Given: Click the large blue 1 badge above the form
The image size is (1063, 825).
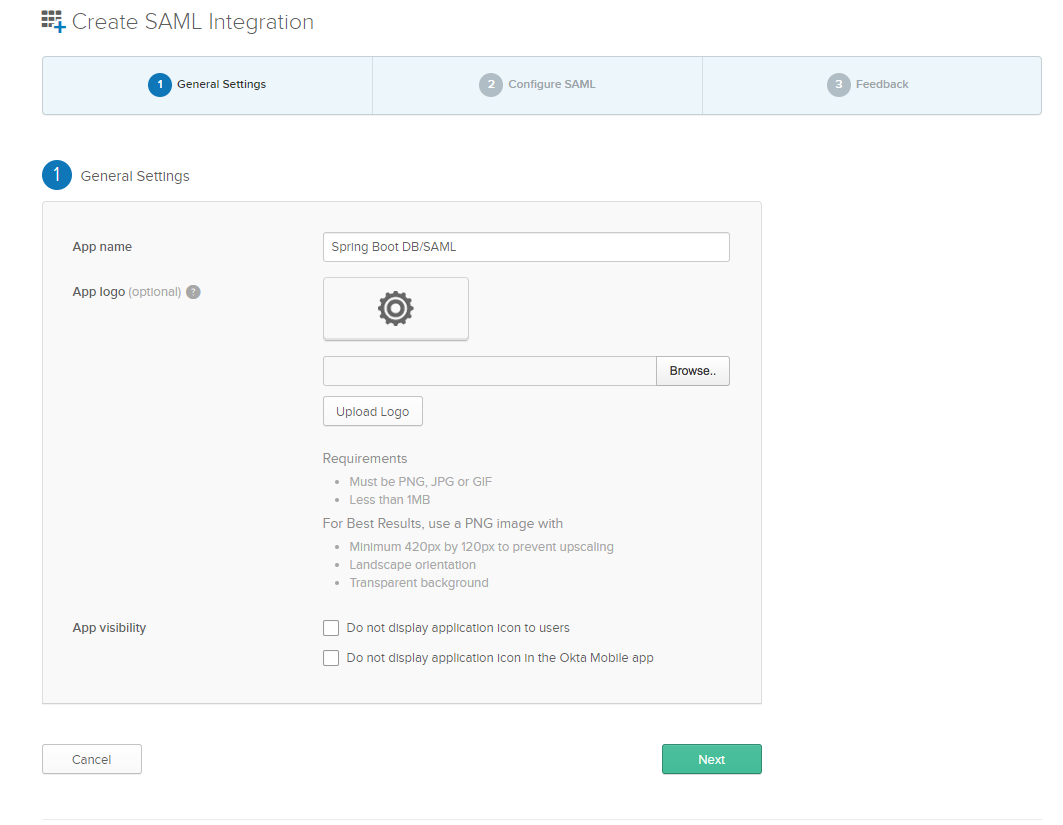Looking at the screenshot, I should (57, 175).
